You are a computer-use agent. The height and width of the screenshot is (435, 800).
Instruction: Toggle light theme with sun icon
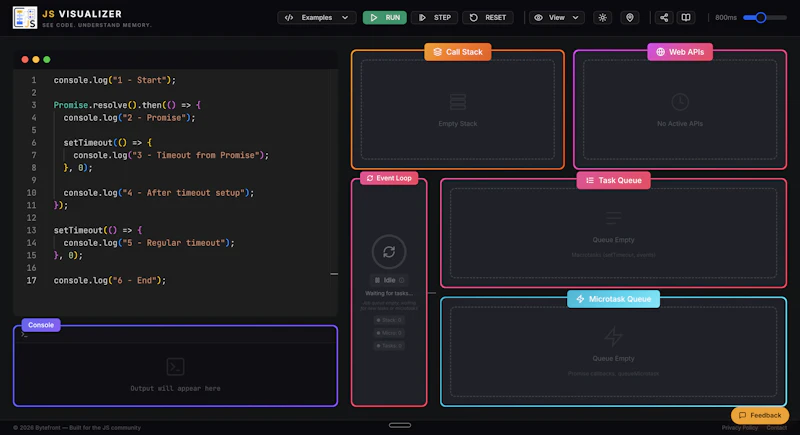[603, 17]
